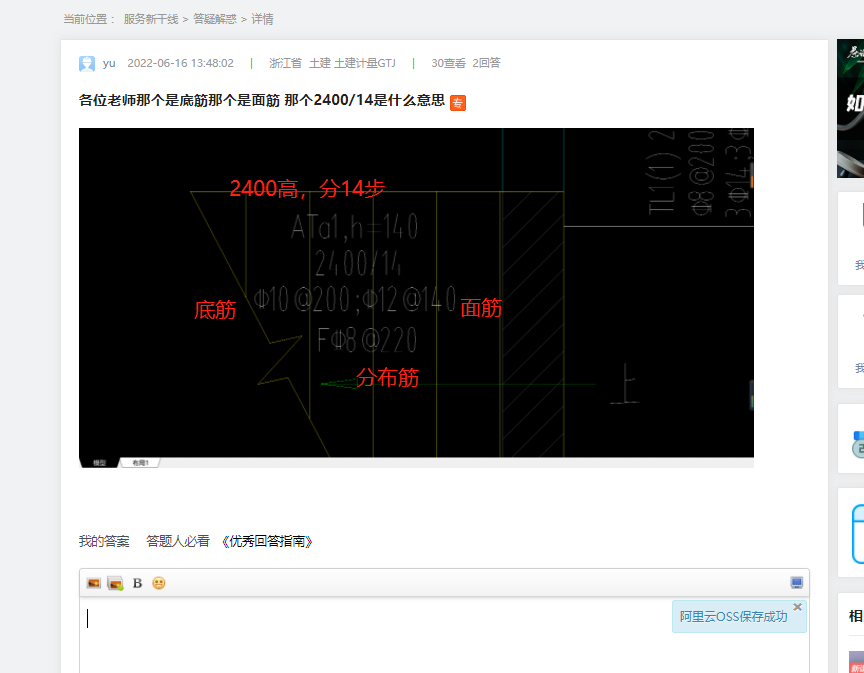Screen dimensions: 864x673
Task: Click the 答题人必看 text
Action: pyautogui.click(x=178, y=542)
